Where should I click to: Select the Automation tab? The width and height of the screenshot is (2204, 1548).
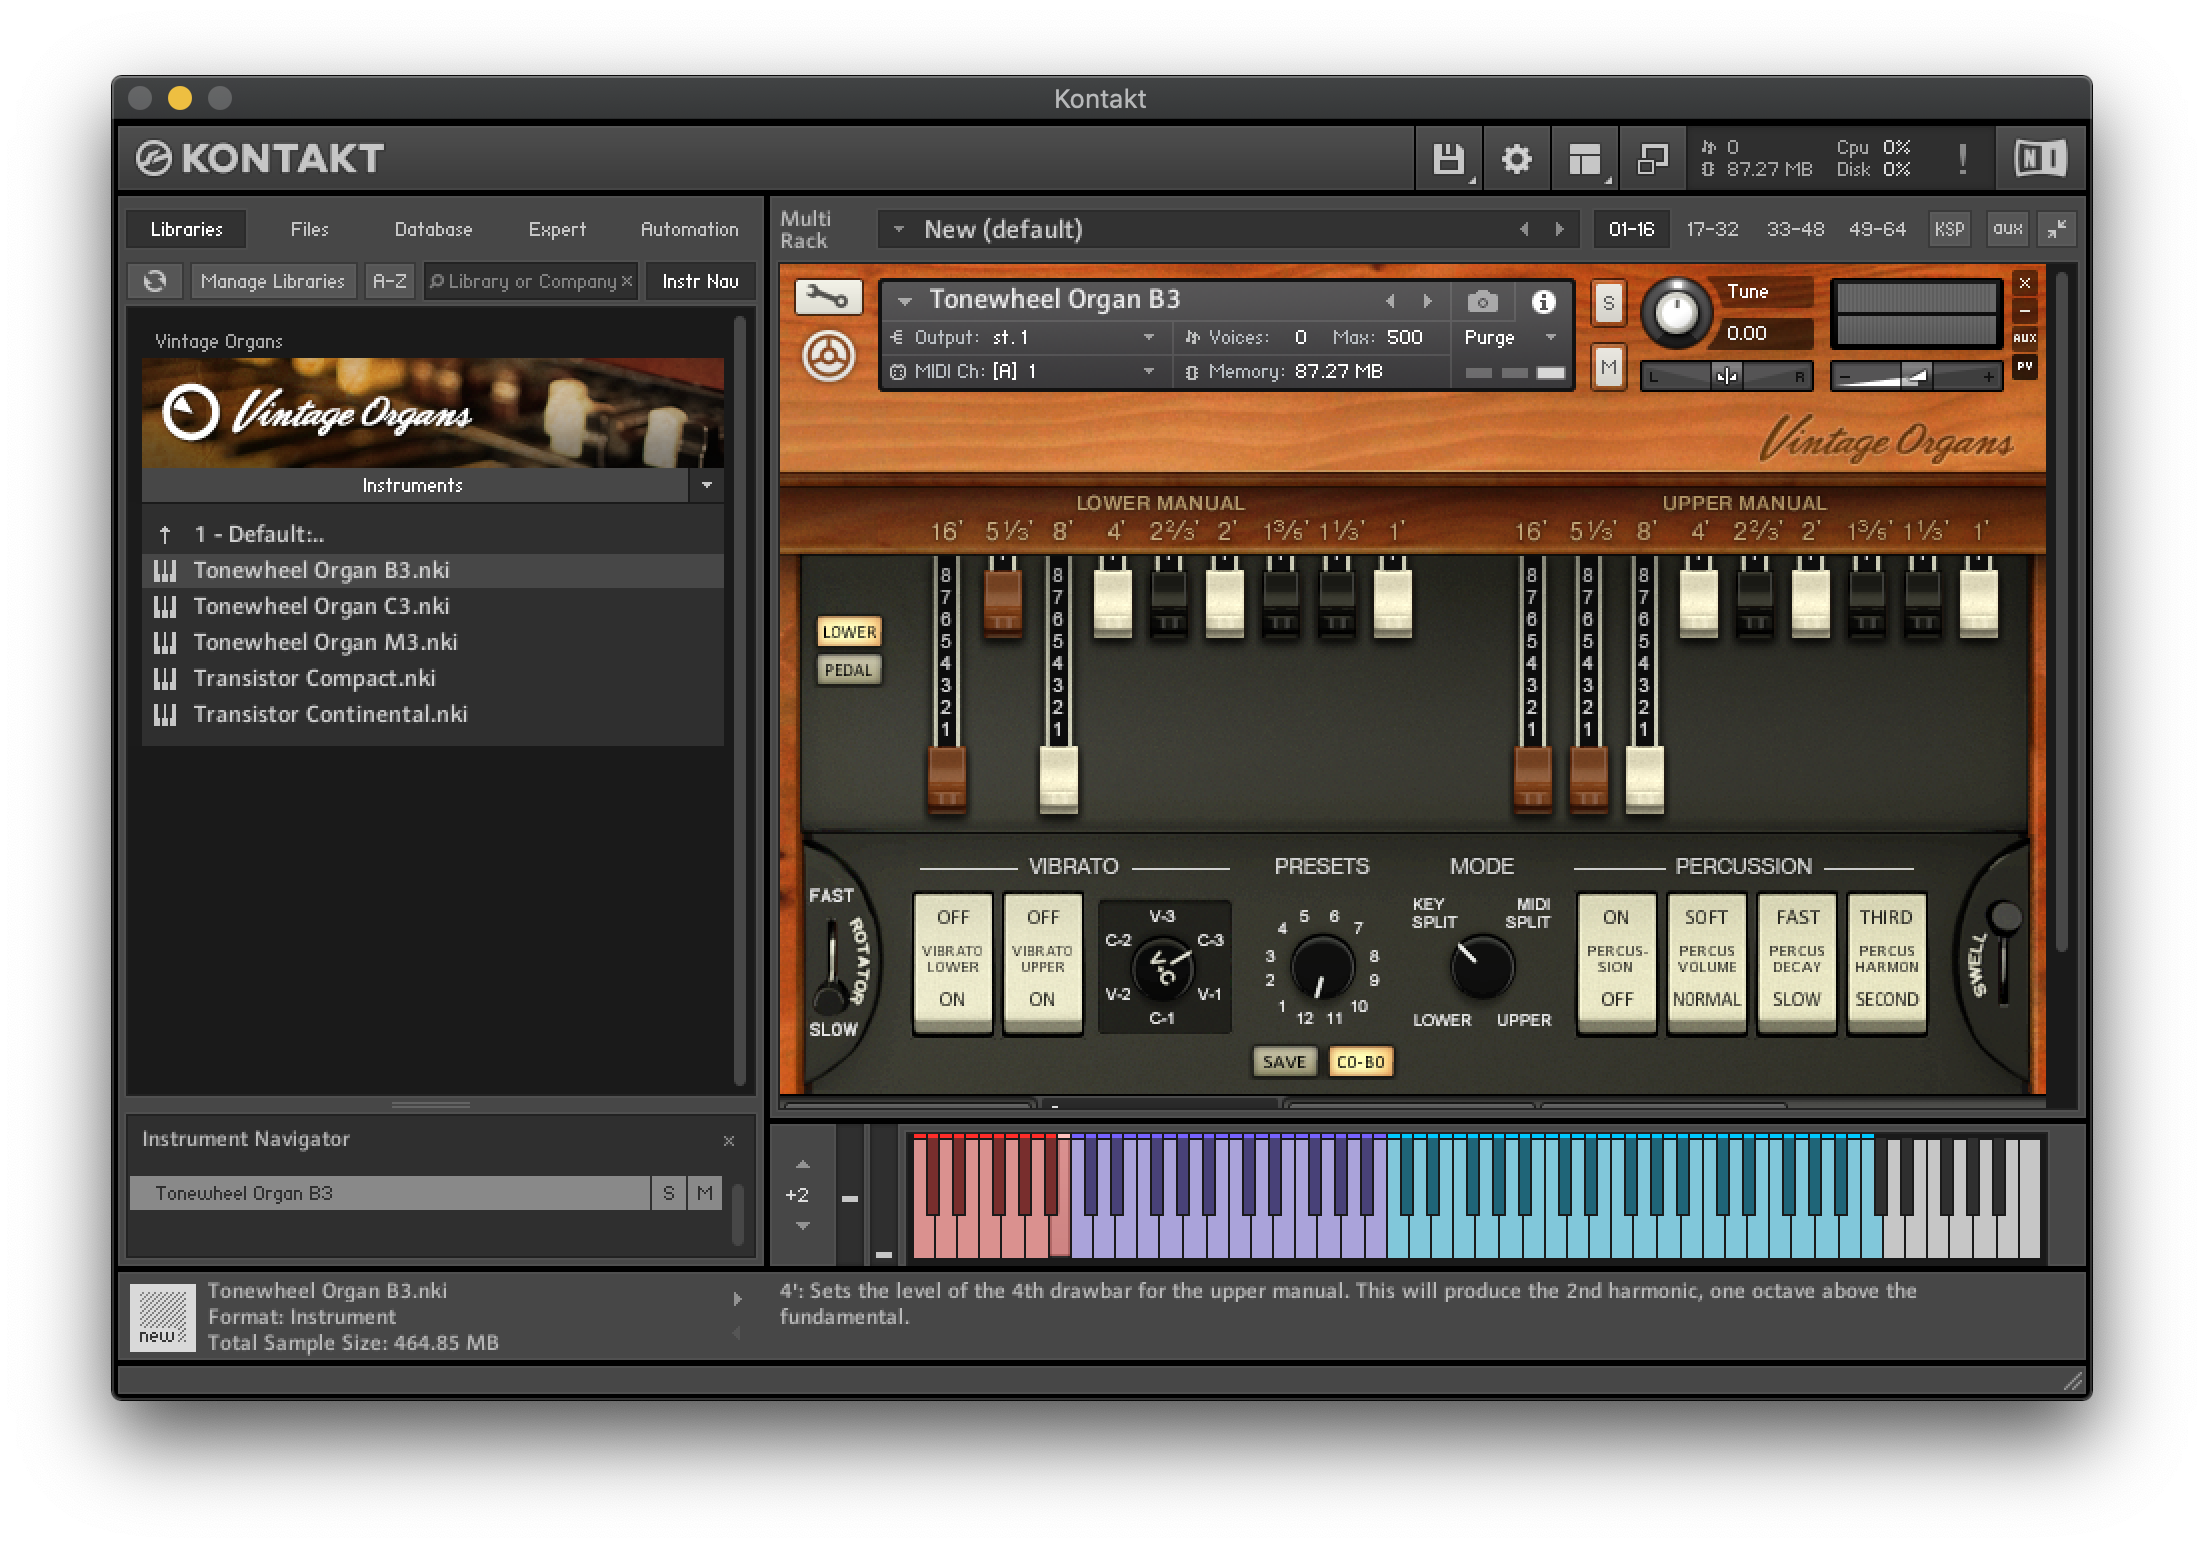coord(689,229)
